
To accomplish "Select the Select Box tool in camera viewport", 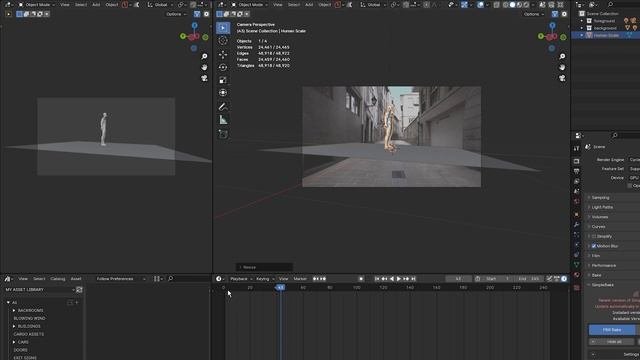I will pyautogui.click(x=223, y=28).
